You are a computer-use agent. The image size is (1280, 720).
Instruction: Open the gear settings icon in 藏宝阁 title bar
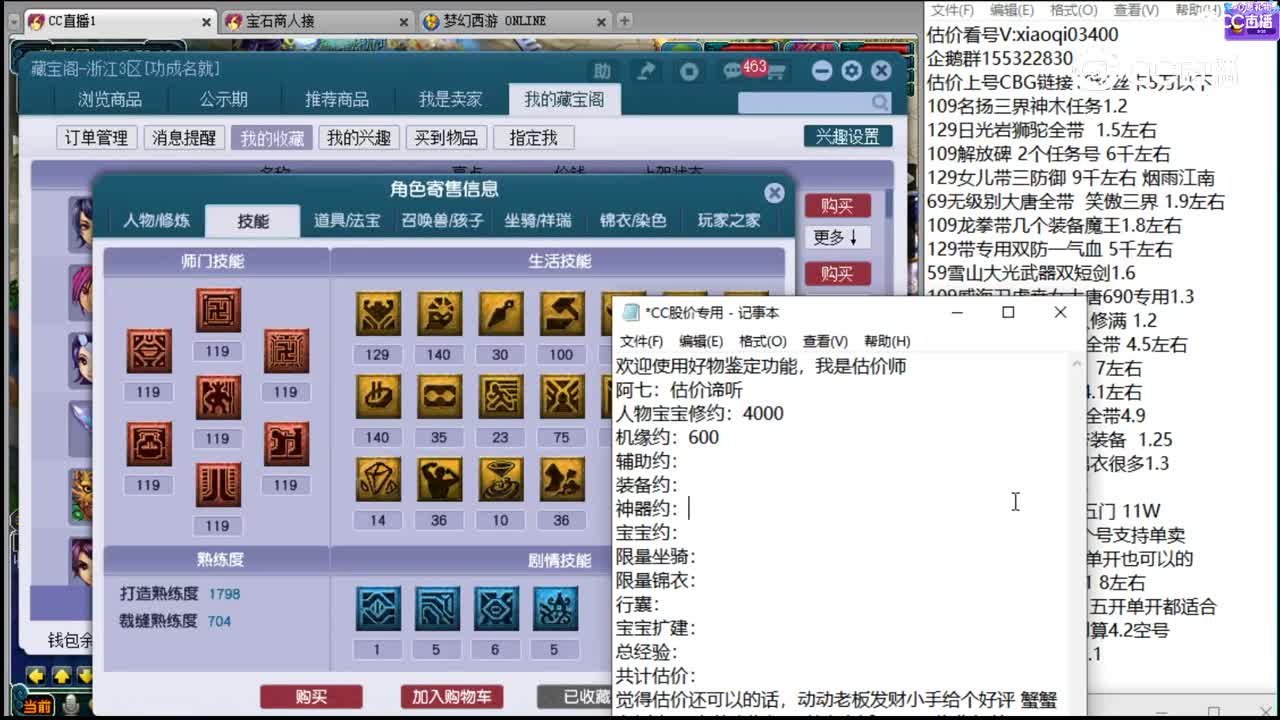(851, 70)
